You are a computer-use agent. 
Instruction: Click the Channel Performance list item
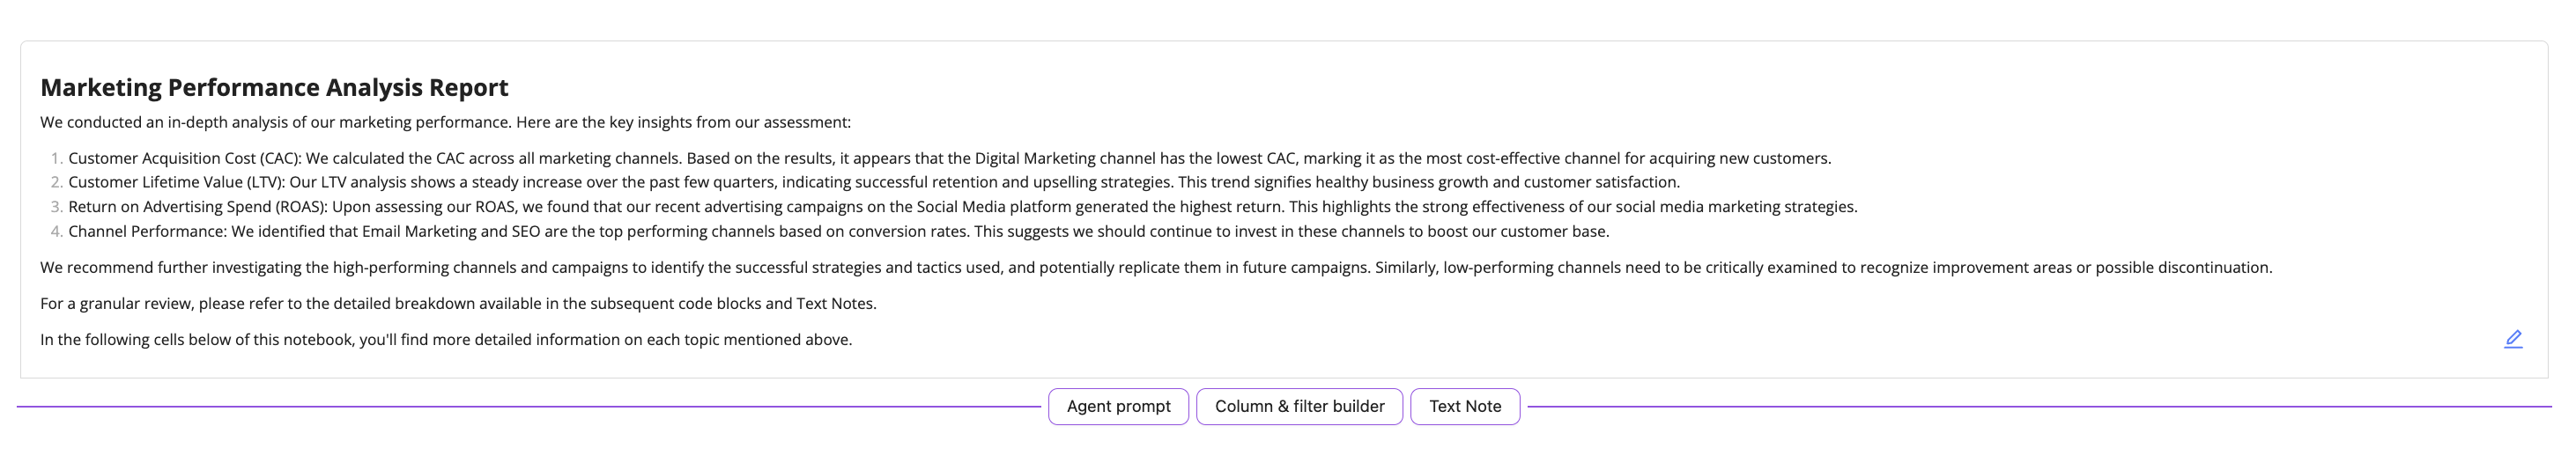(x=838, y=231)
